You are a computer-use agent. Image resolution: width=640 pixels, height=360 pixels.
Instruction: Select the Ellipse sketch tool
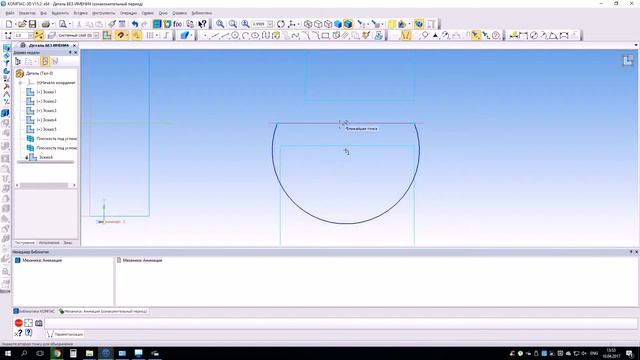click(x=255, y=36)
